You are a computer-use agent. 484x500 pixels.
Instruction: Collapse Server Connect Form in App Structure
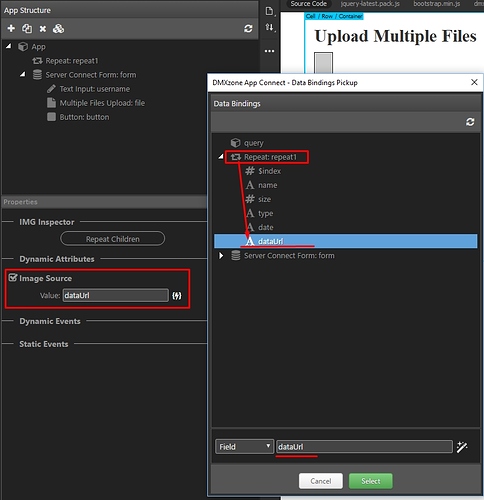[x=23, y=74]
